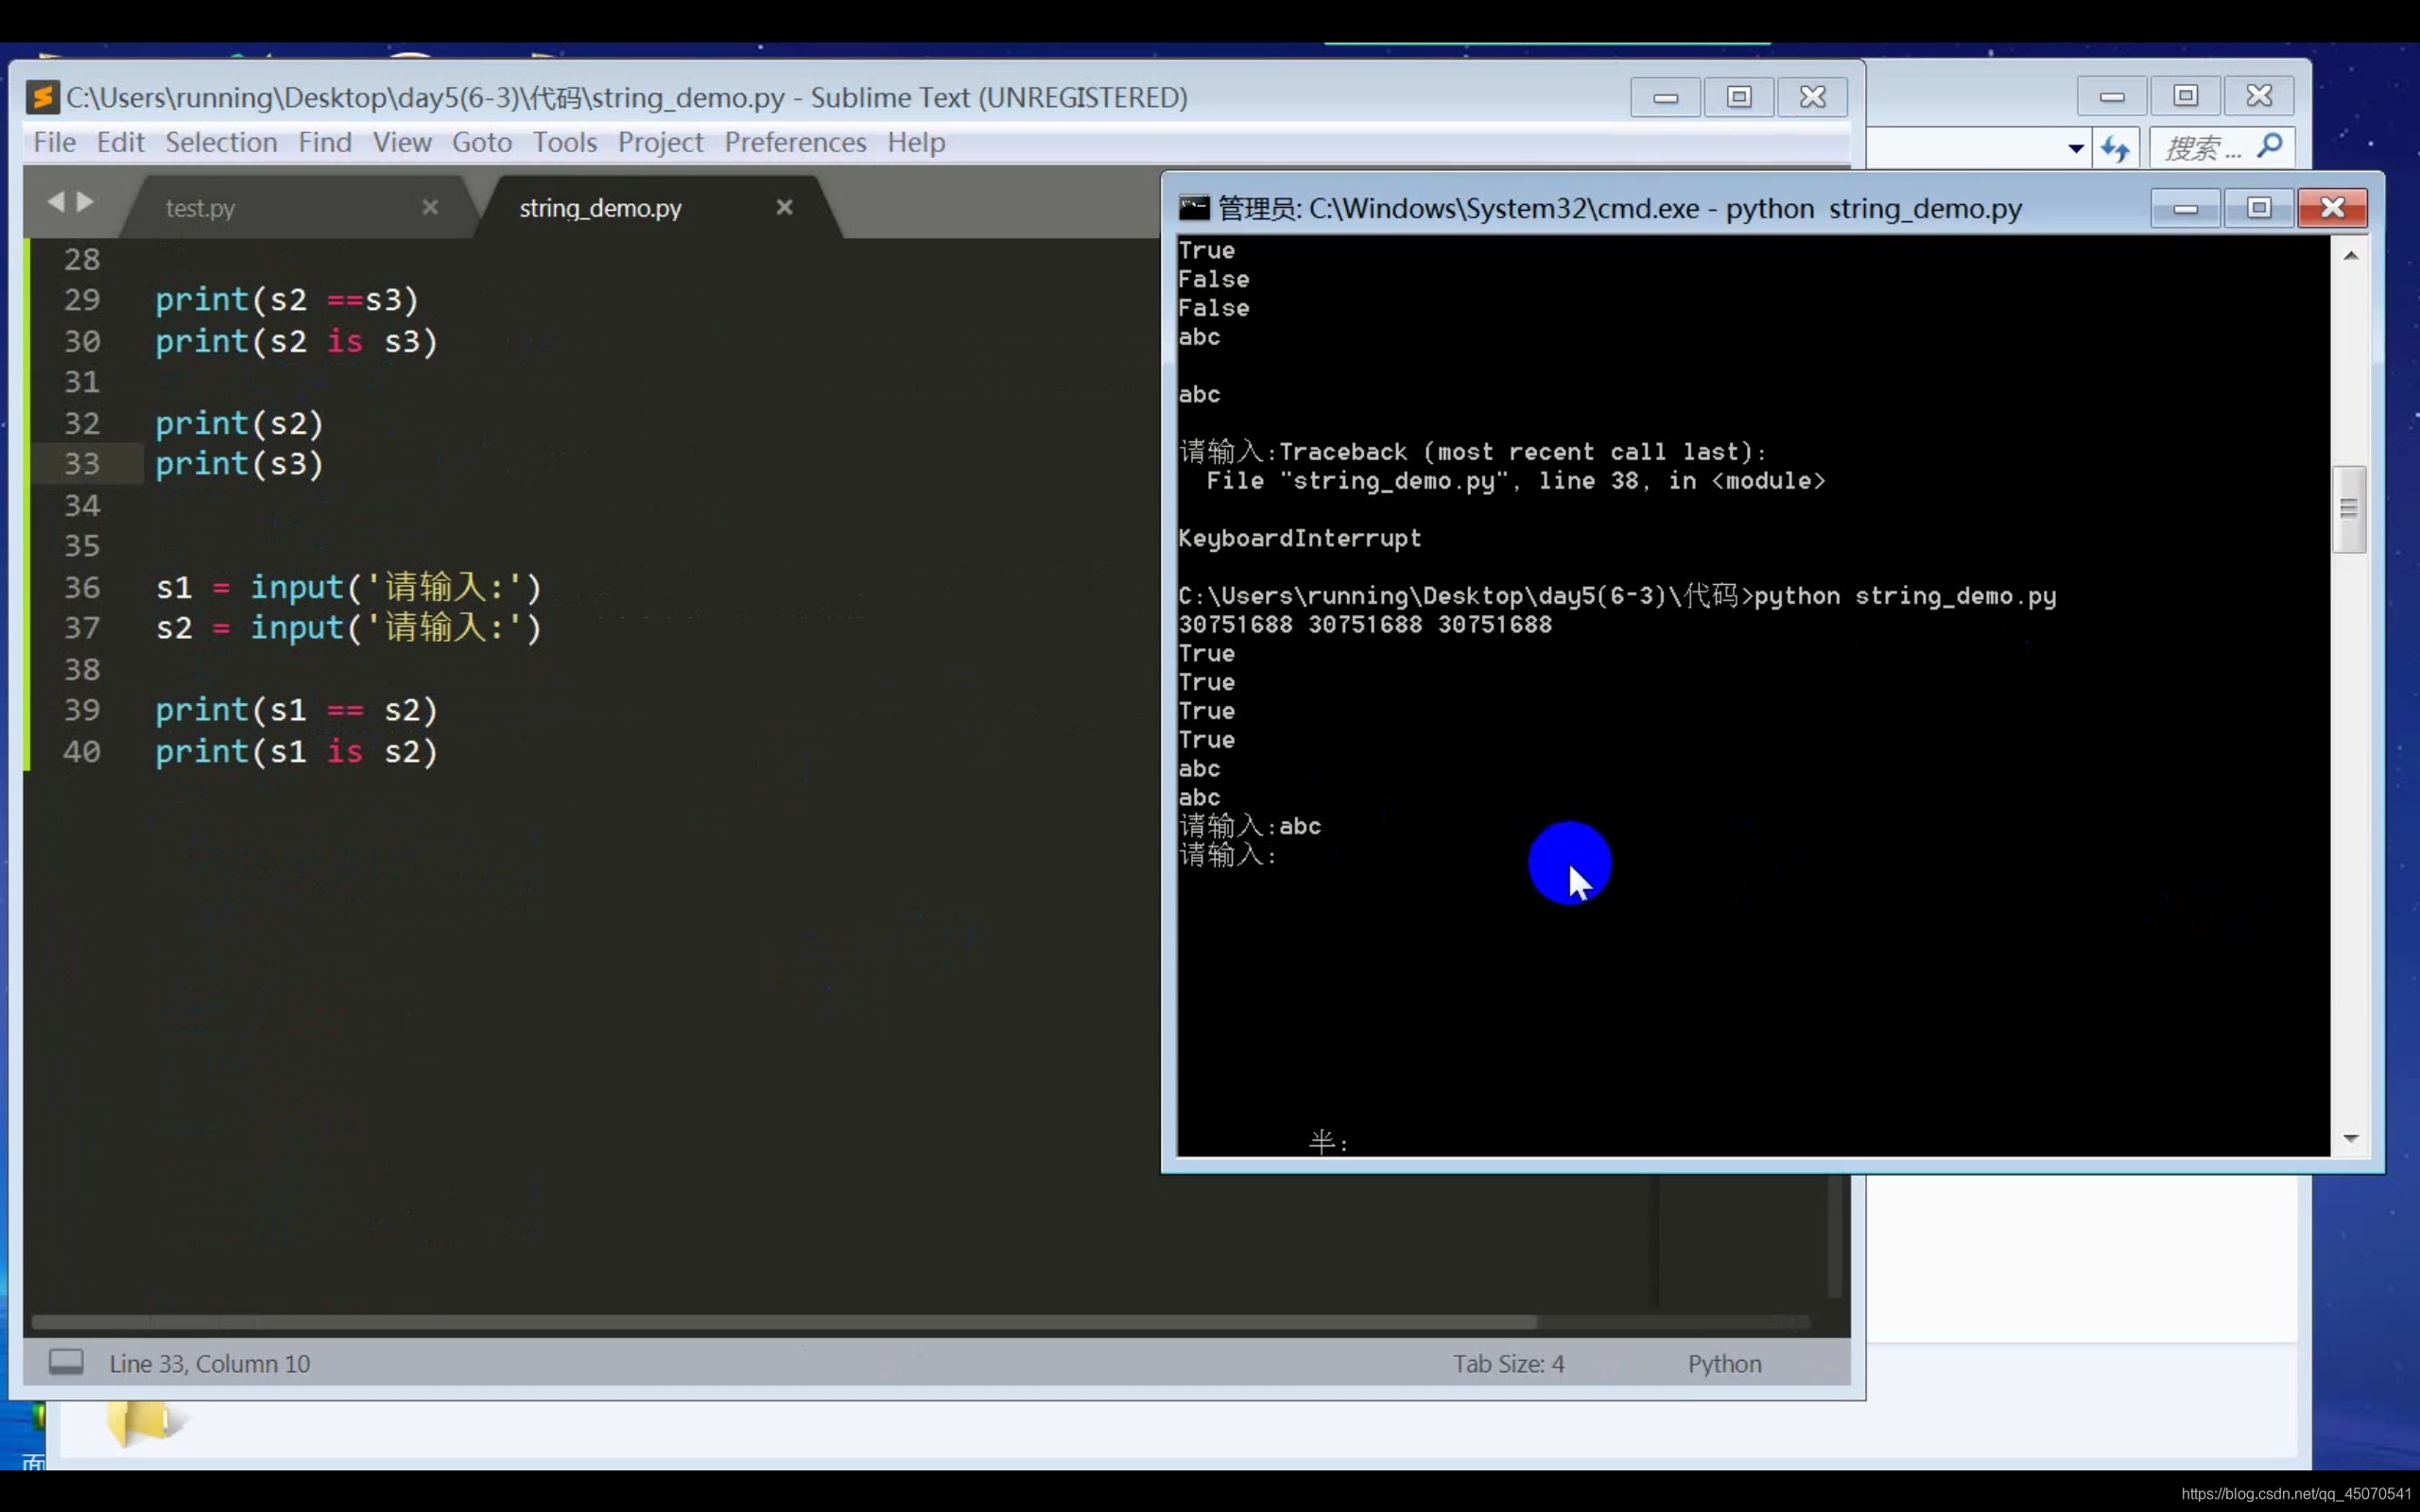Open the Goto menu
Screen dimensions: 2420x1512
point(481,143)
